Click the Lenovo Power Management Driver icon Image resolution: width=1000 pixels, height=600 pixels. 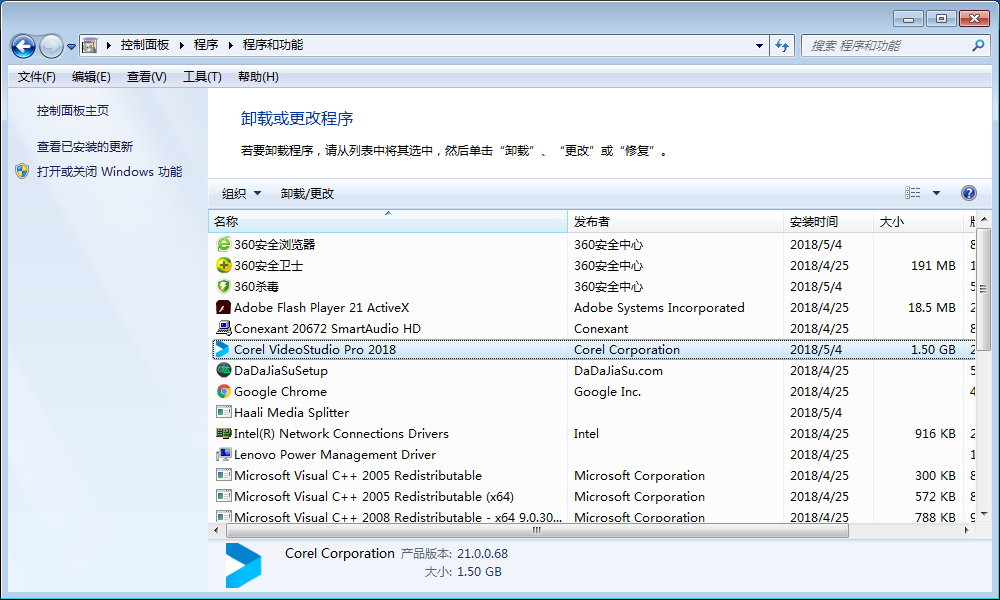223,455
